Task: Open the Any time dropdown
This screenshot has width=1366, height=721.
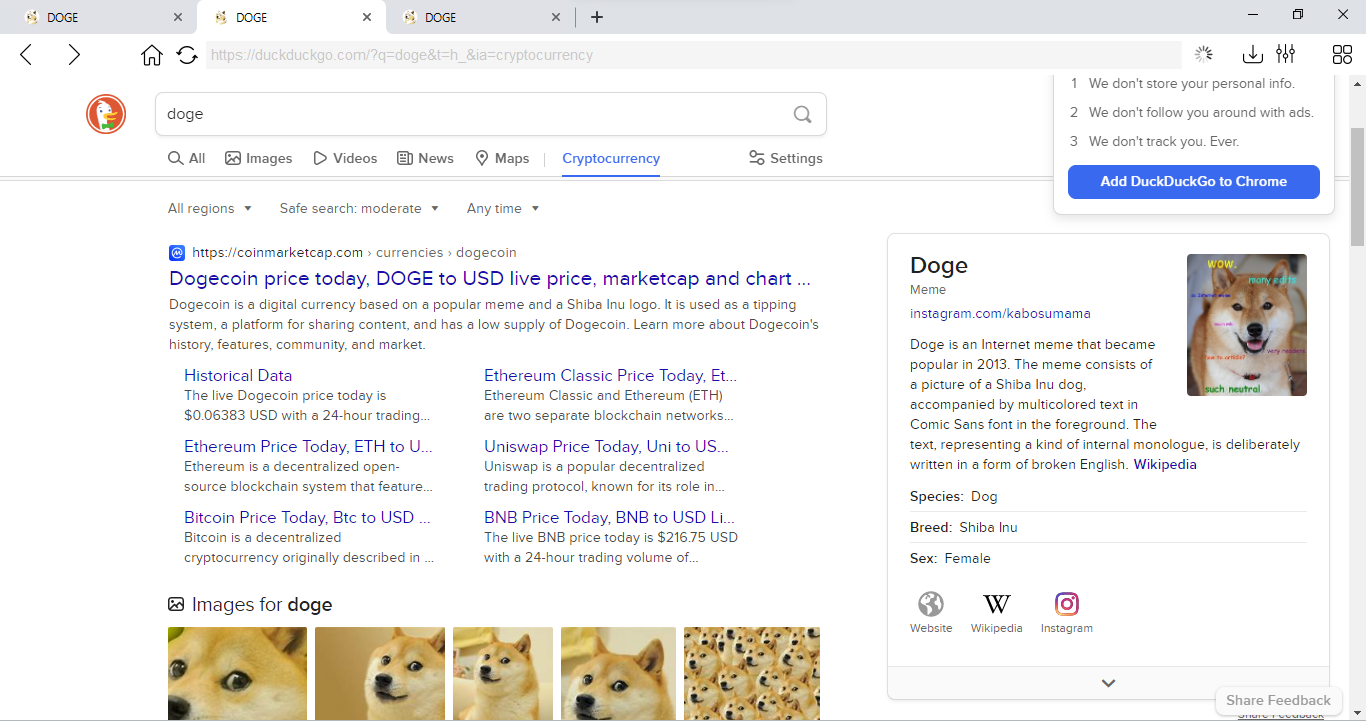Action: pyautogui.click(x=503, y=208)
